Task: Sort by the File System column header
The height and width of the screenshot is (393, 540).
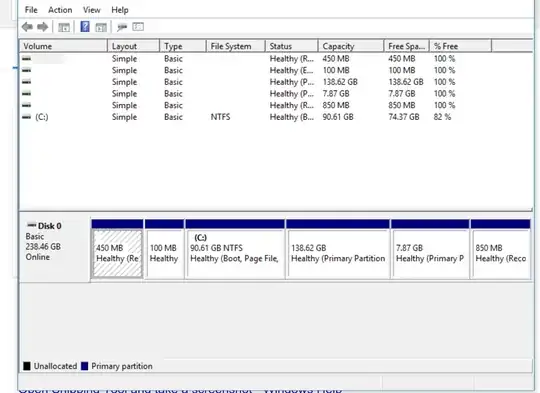Action: (x=236, y=46)
